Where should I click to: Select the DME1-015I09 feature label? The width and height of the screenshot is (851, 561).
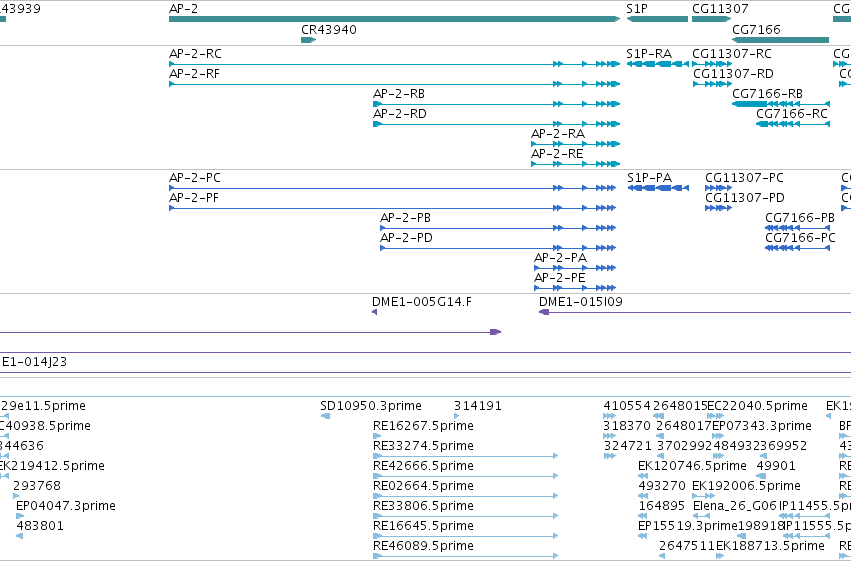pyautogui.click(x=581, y=302)
